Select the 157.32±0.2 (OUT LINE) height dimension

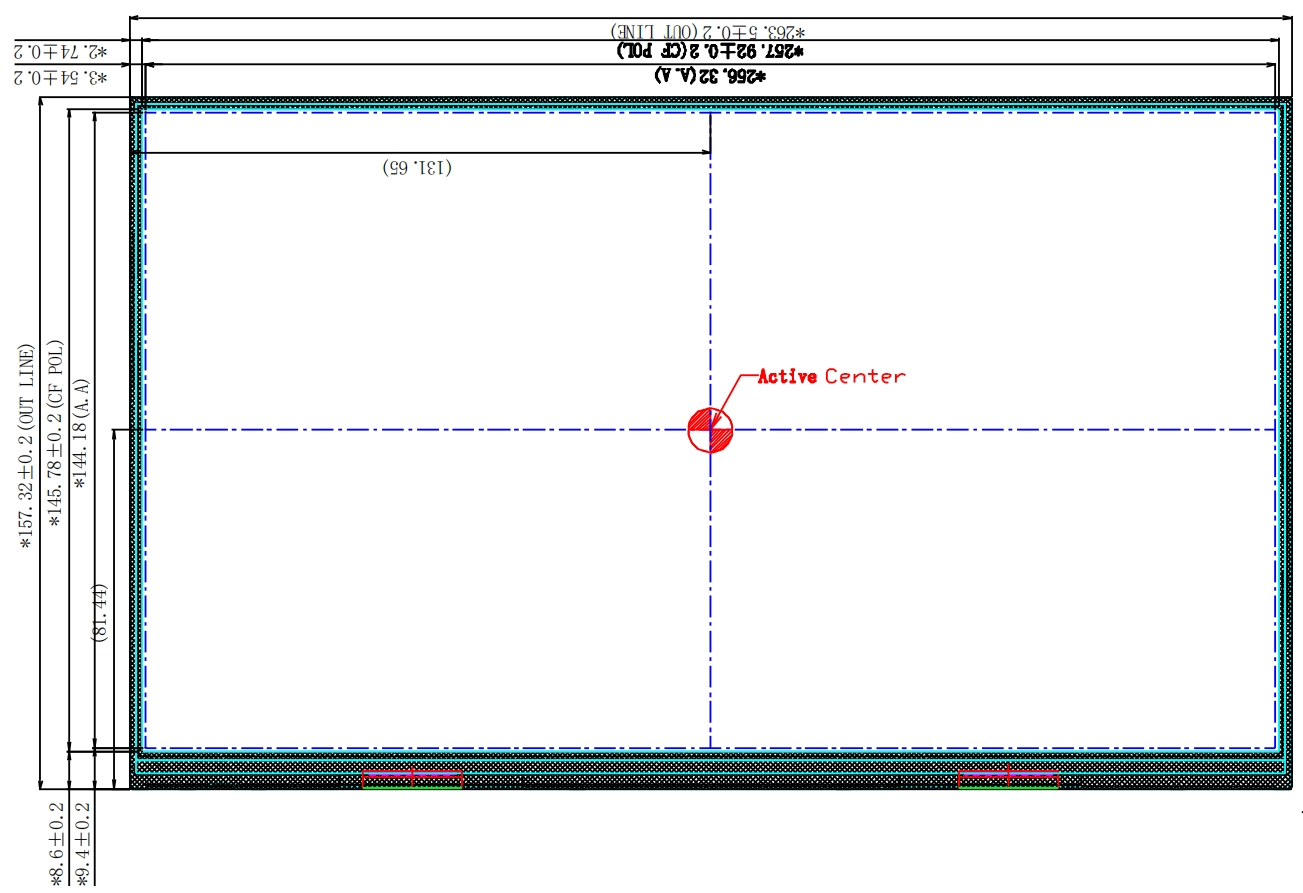[27, 446]
